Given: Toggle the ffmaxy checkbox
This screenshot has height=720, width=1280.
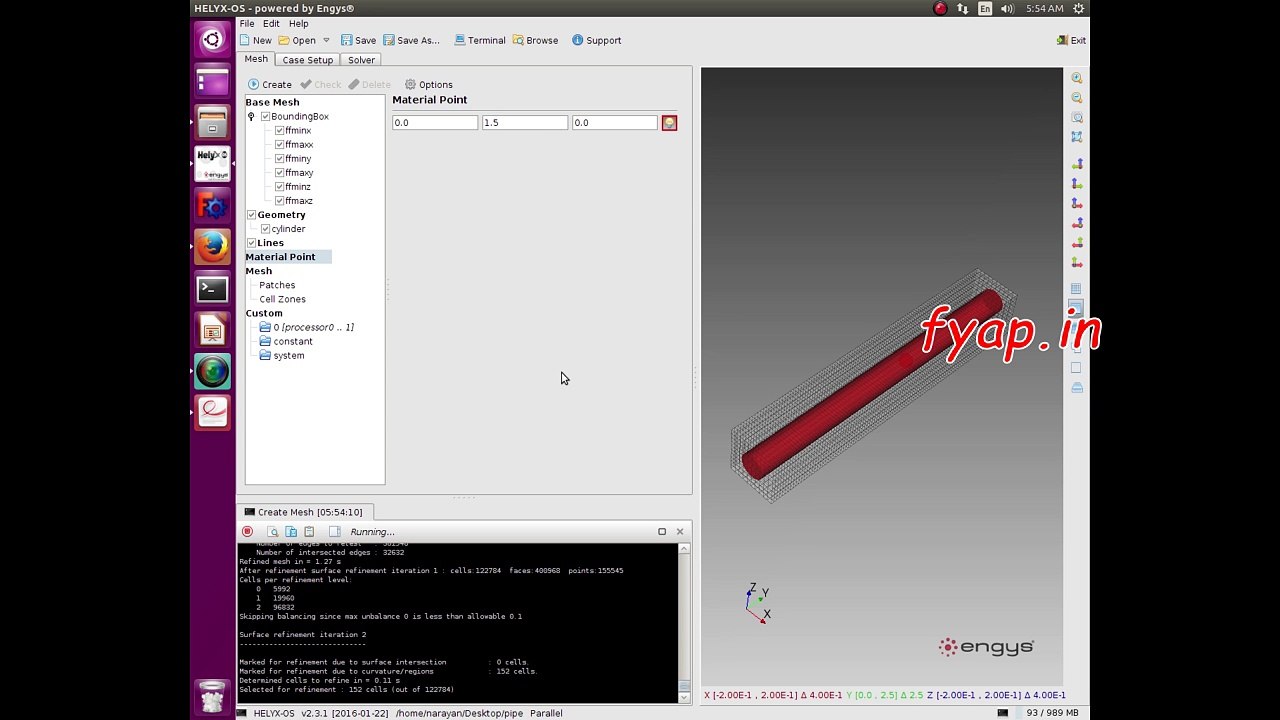Looking at the screenshot, I should tap(279, 173).
